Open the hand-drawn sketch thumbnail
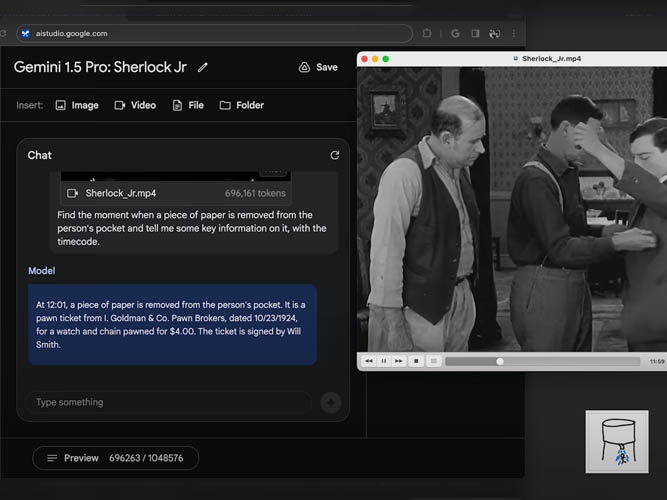Viewport: 667px width, 500px height. click(x=615, y=442)
